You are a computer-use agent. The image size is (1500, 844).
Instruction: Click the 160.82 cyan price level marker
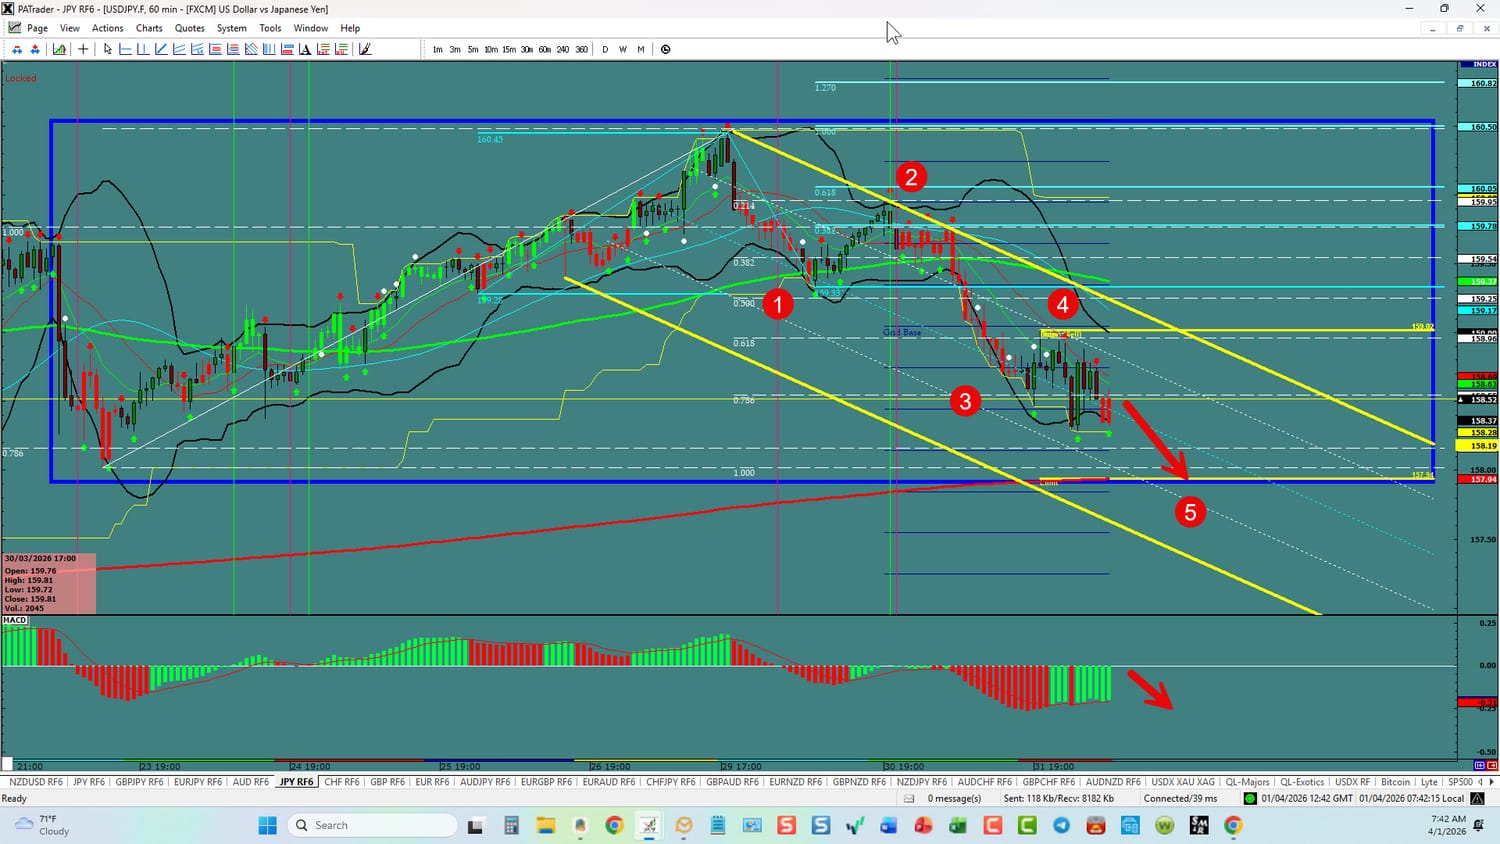[1482, 83]
